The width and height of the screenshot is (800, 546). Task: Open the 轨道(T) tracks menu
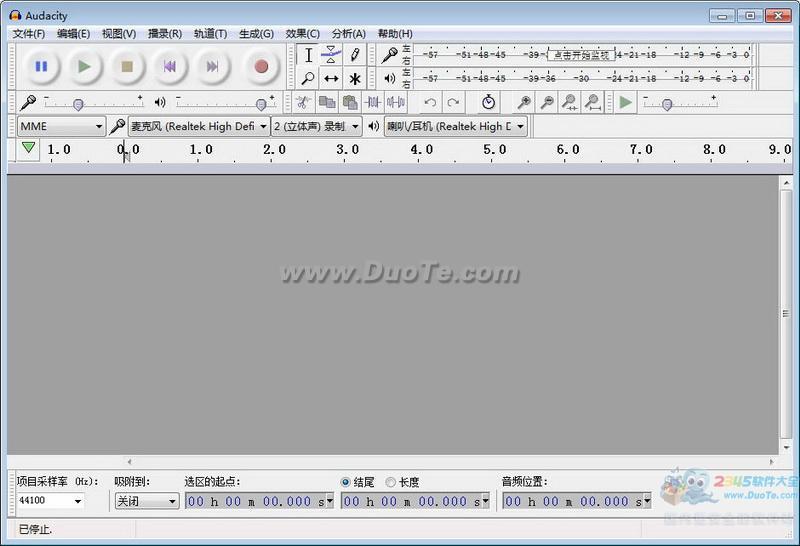pos(210,34)
